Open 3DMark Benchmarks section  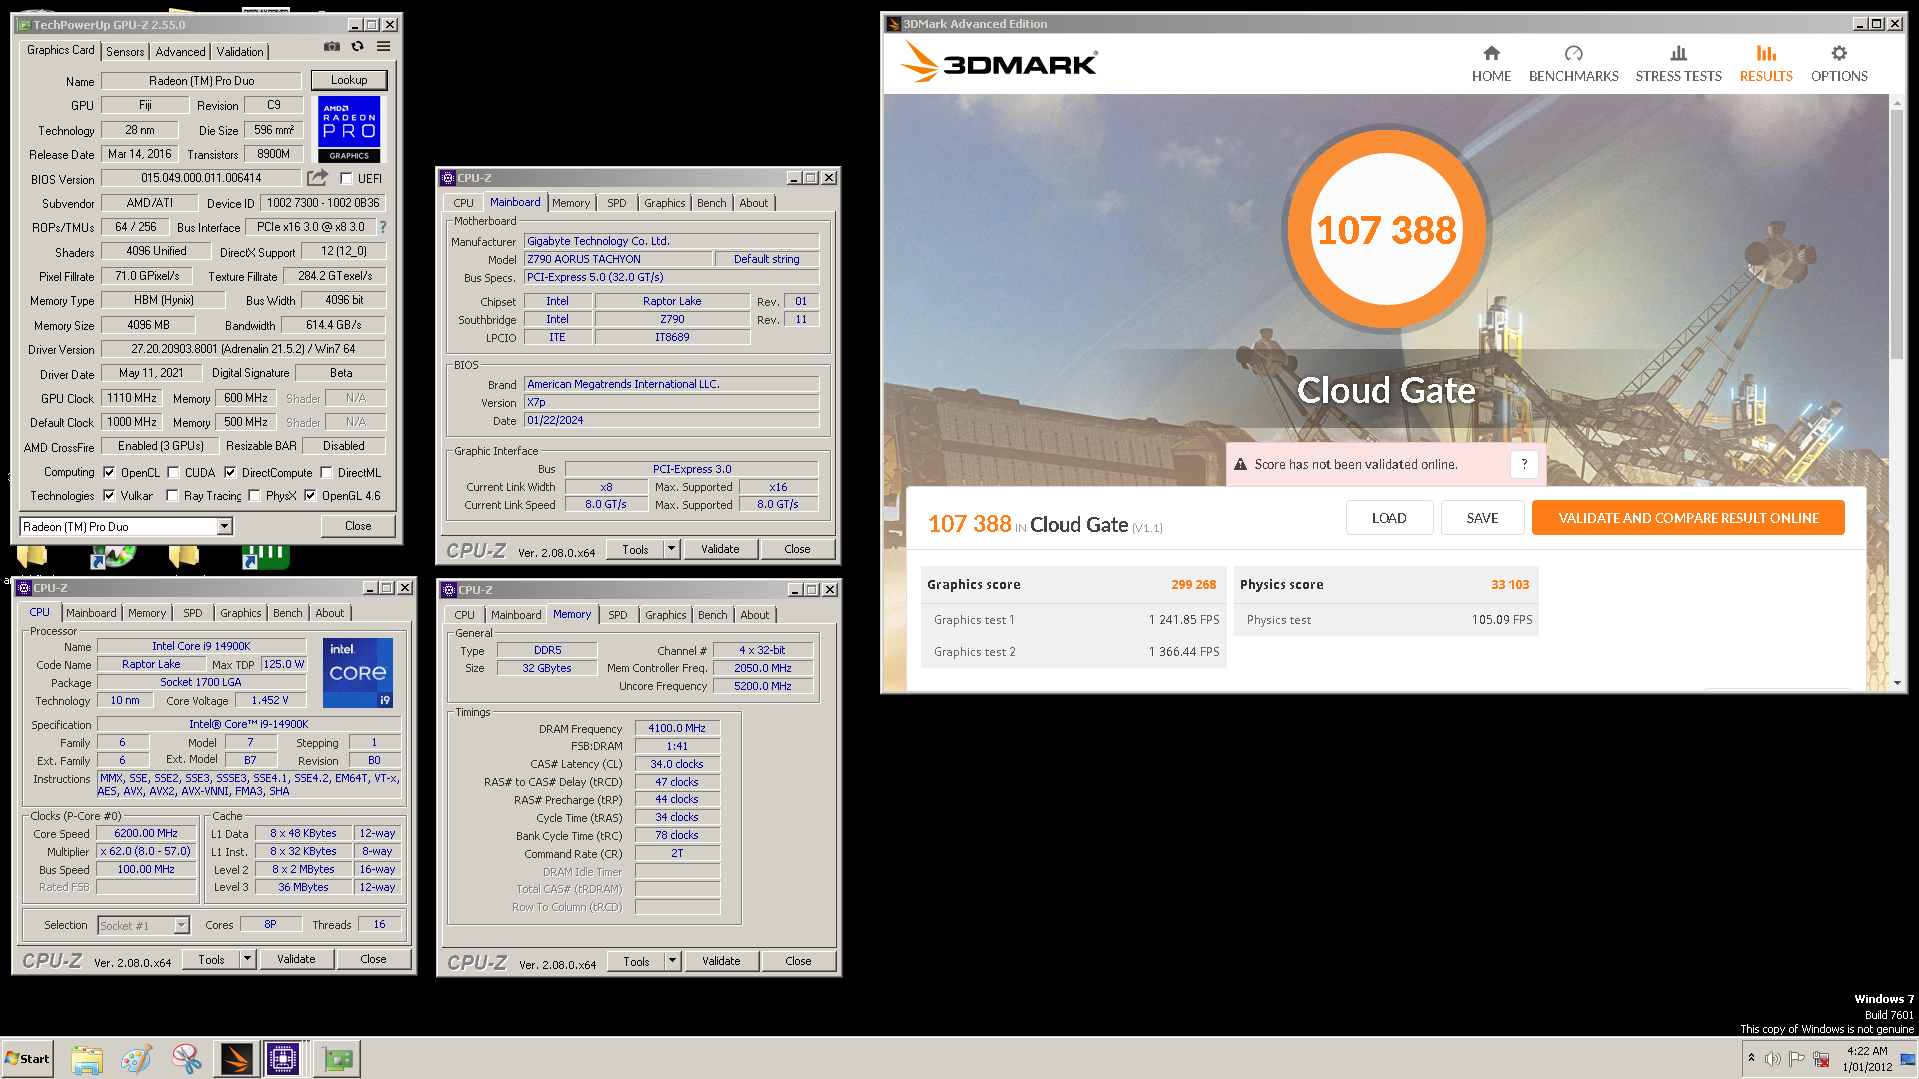point(1573,64)
